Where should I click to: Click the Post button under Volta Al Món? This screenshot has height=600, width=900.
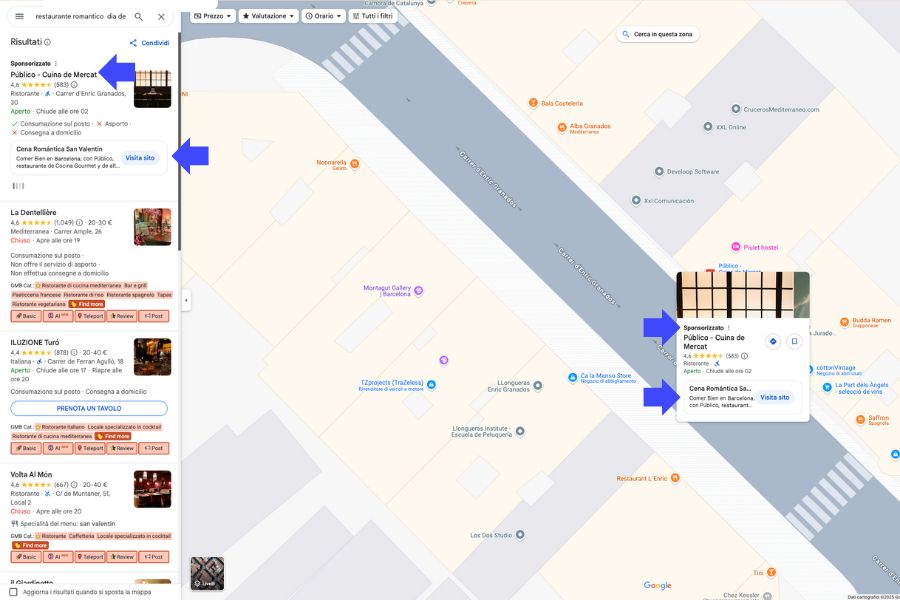(154, 556)
